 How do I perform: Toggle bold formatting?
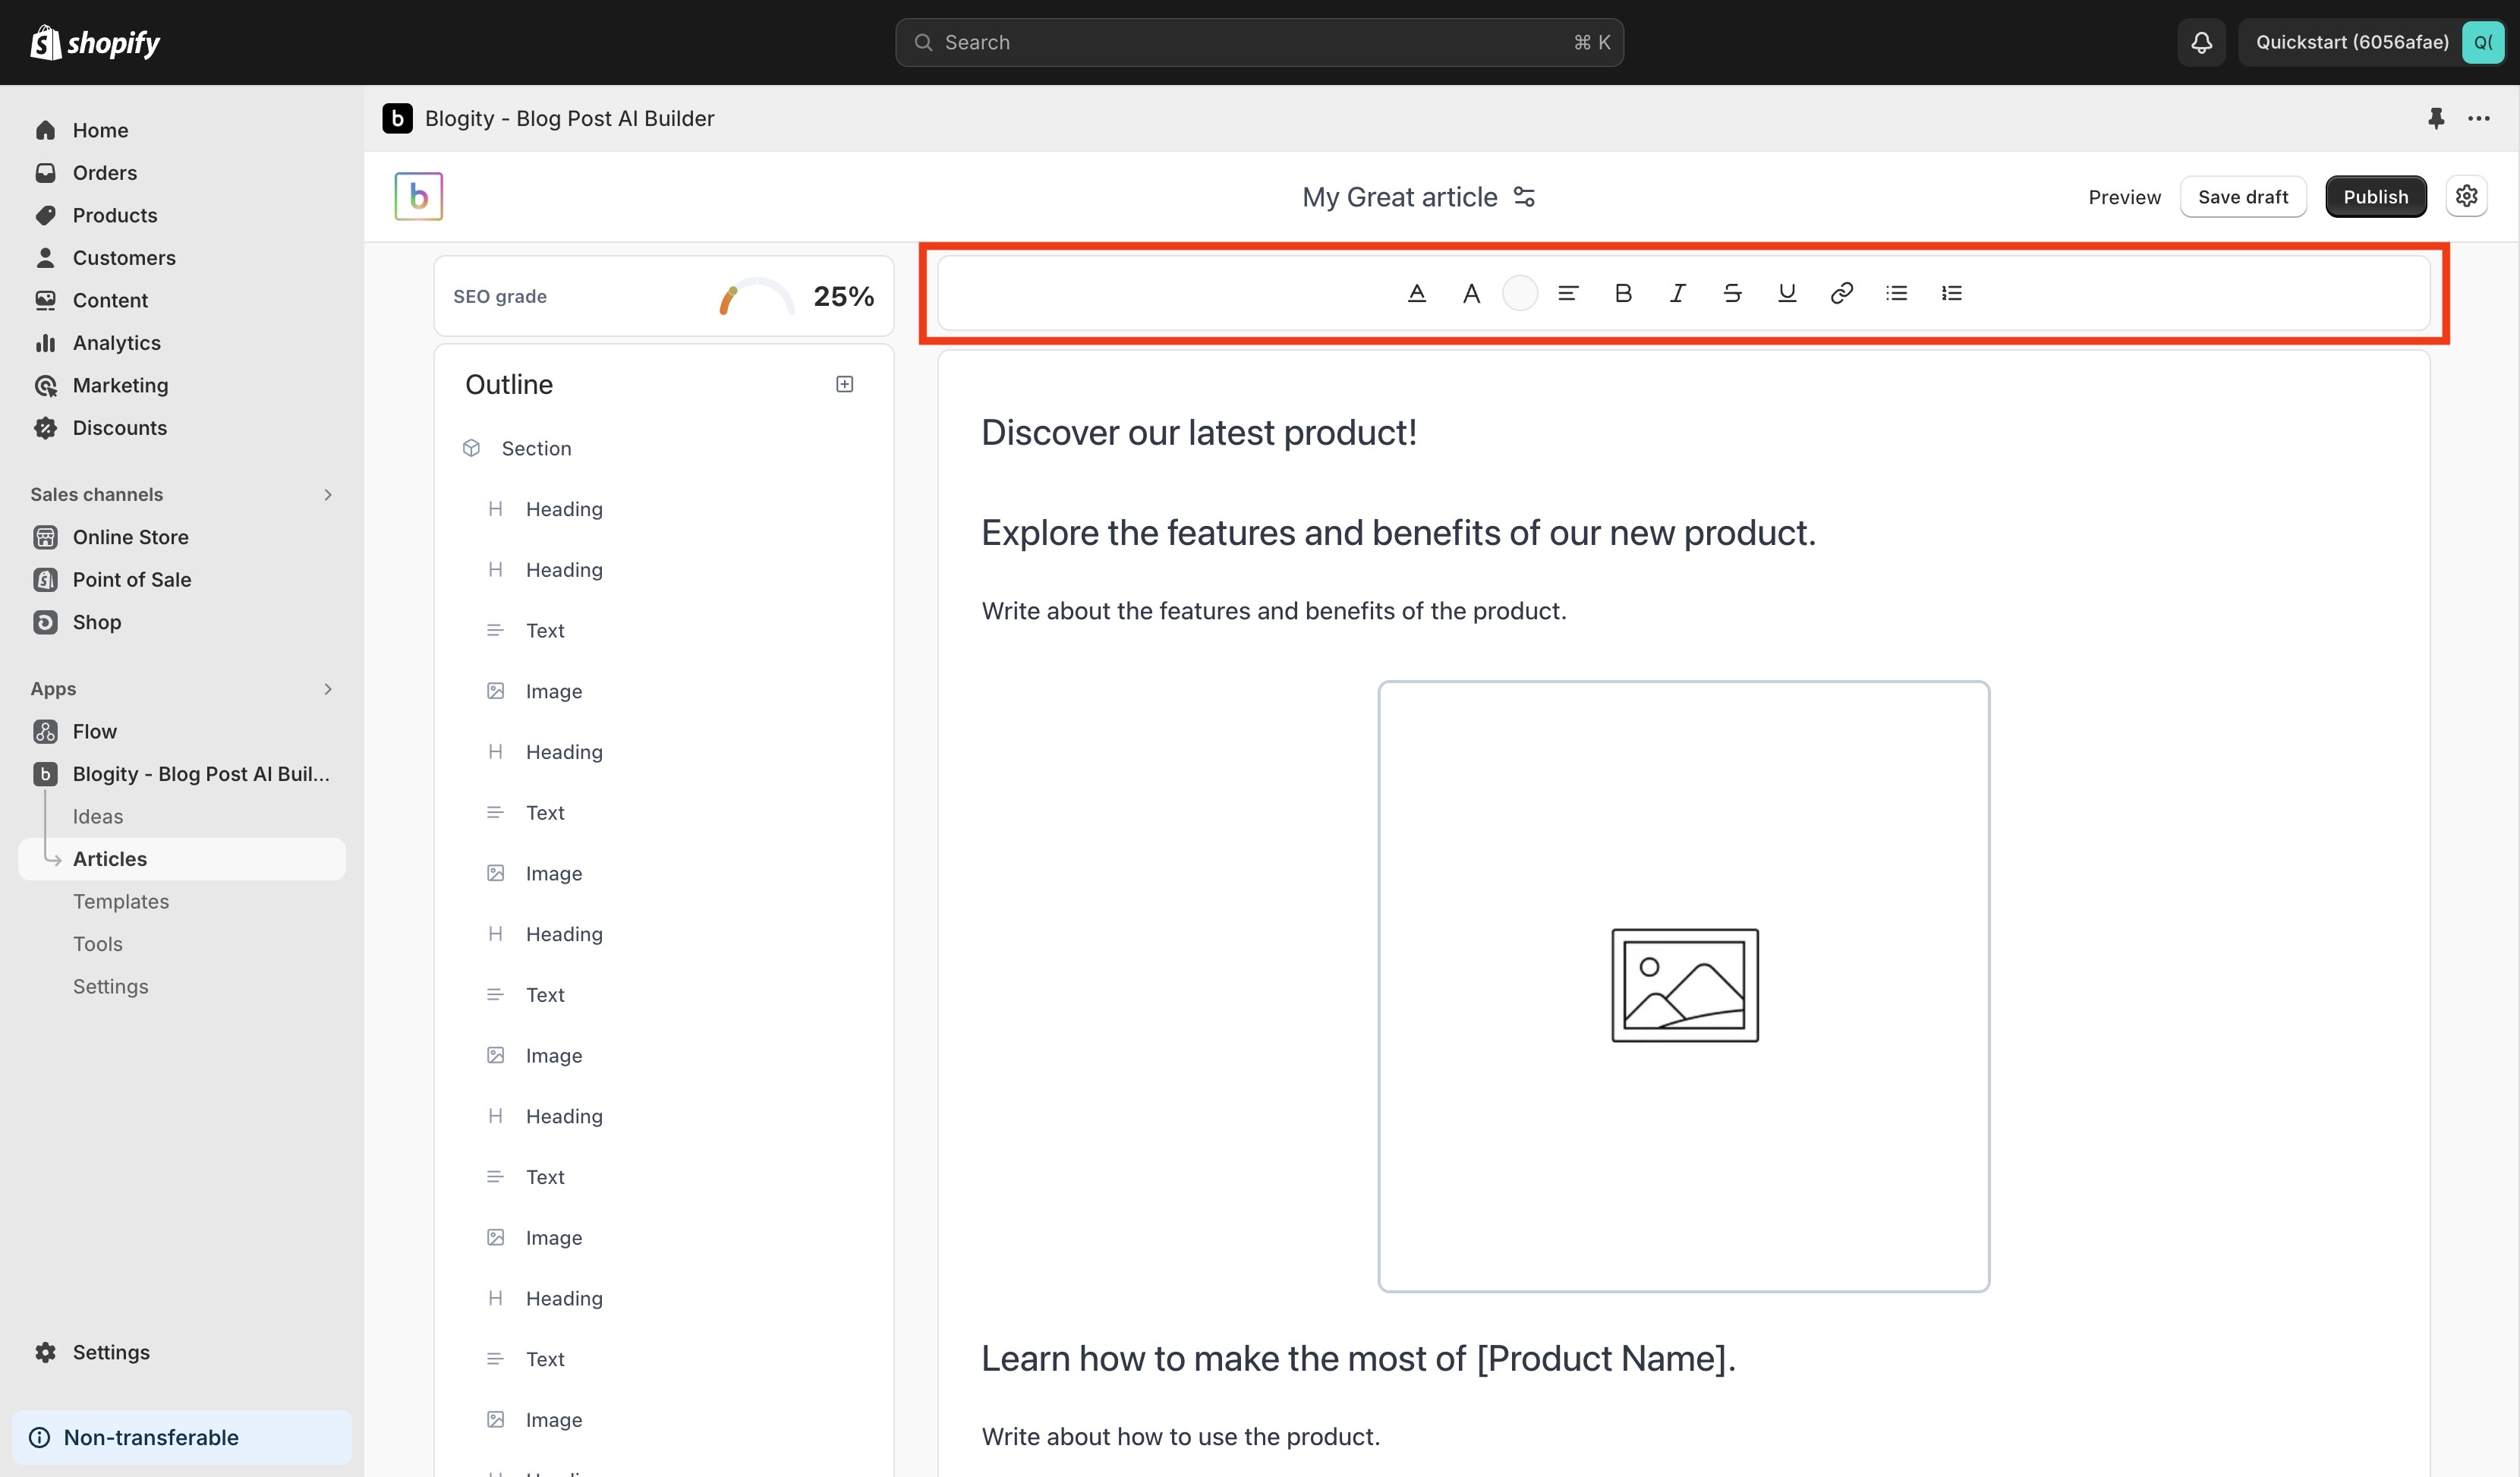[1623, 293]
